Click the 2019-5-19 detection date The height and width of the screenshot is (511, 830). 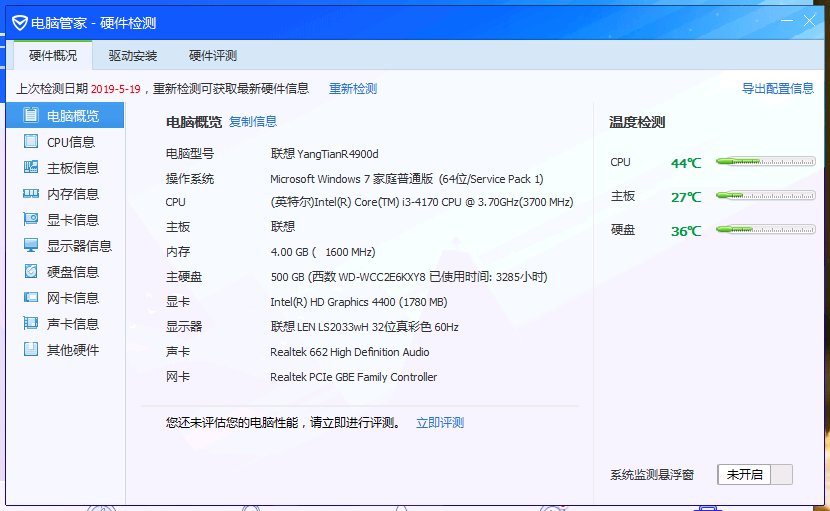pos(115,89)
